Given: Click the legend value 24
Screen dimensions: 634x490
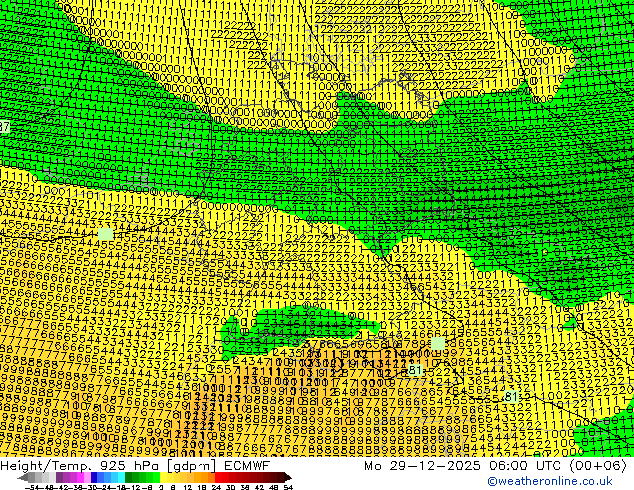Looking at the screenshot, I should pyautogui.click(x=216, y=487).
